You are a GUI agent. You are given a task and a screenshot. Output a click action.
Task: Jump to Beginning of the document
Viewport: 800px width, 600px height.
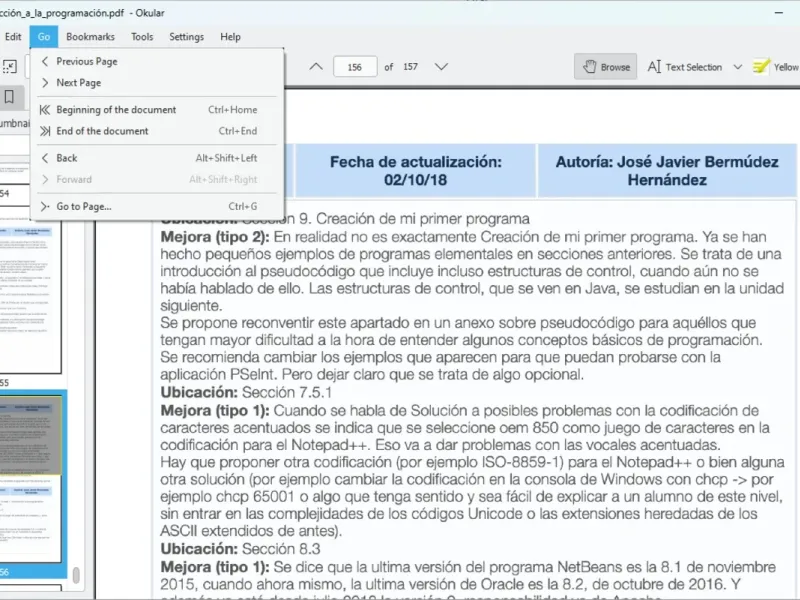point(157,110)
